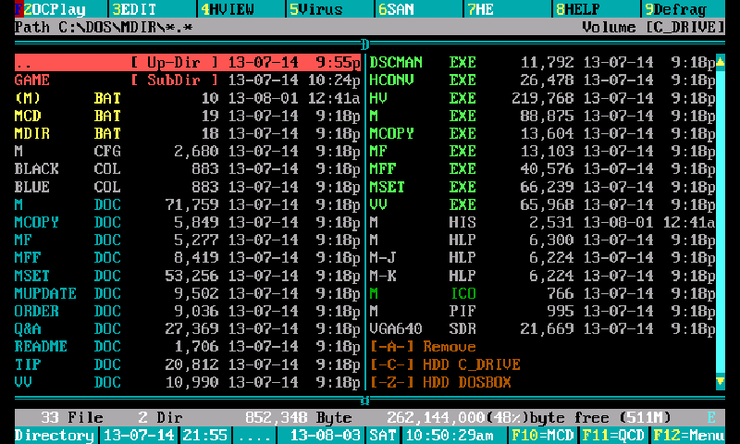Click the A drive Remove entry
This screenshot has width=740, height=444.
(x=419, y=347)
